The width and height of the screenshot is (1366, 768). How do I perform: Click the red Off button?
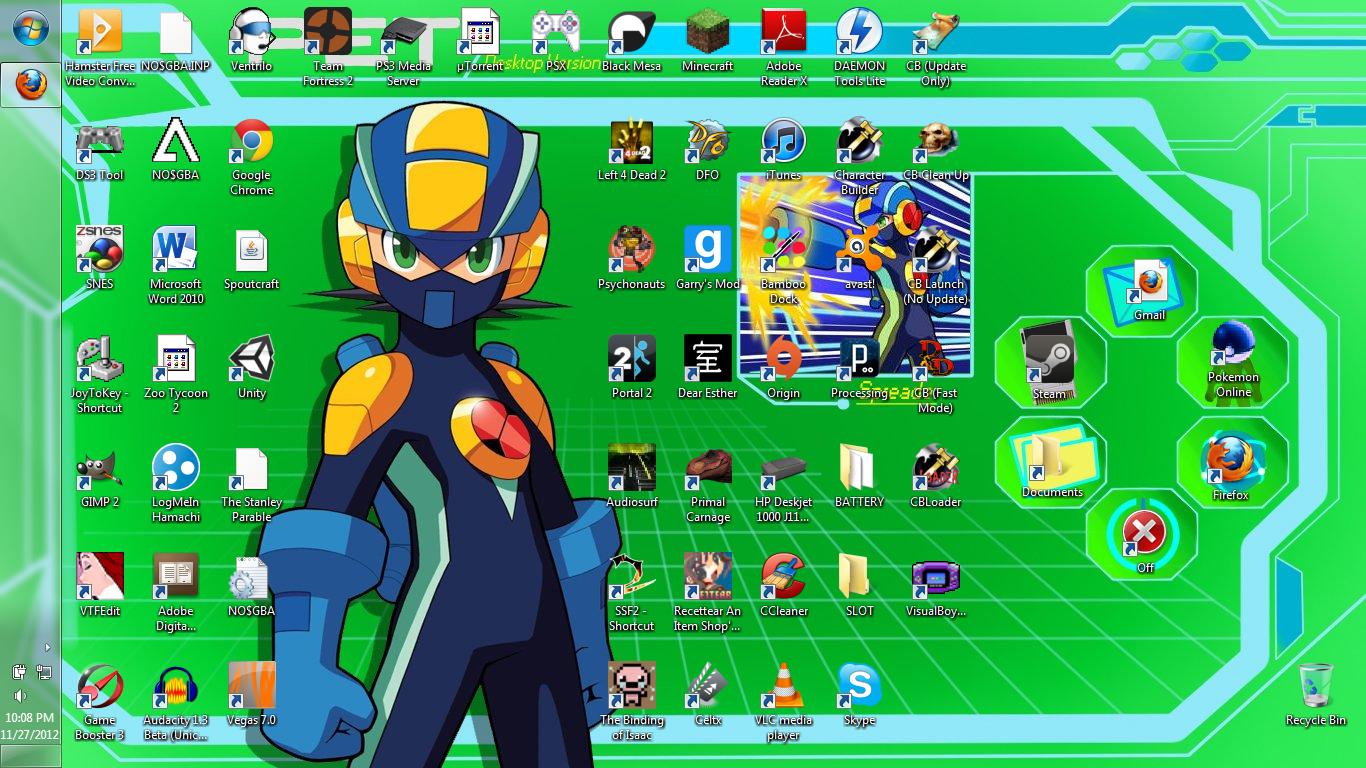tap(1142, 535)
